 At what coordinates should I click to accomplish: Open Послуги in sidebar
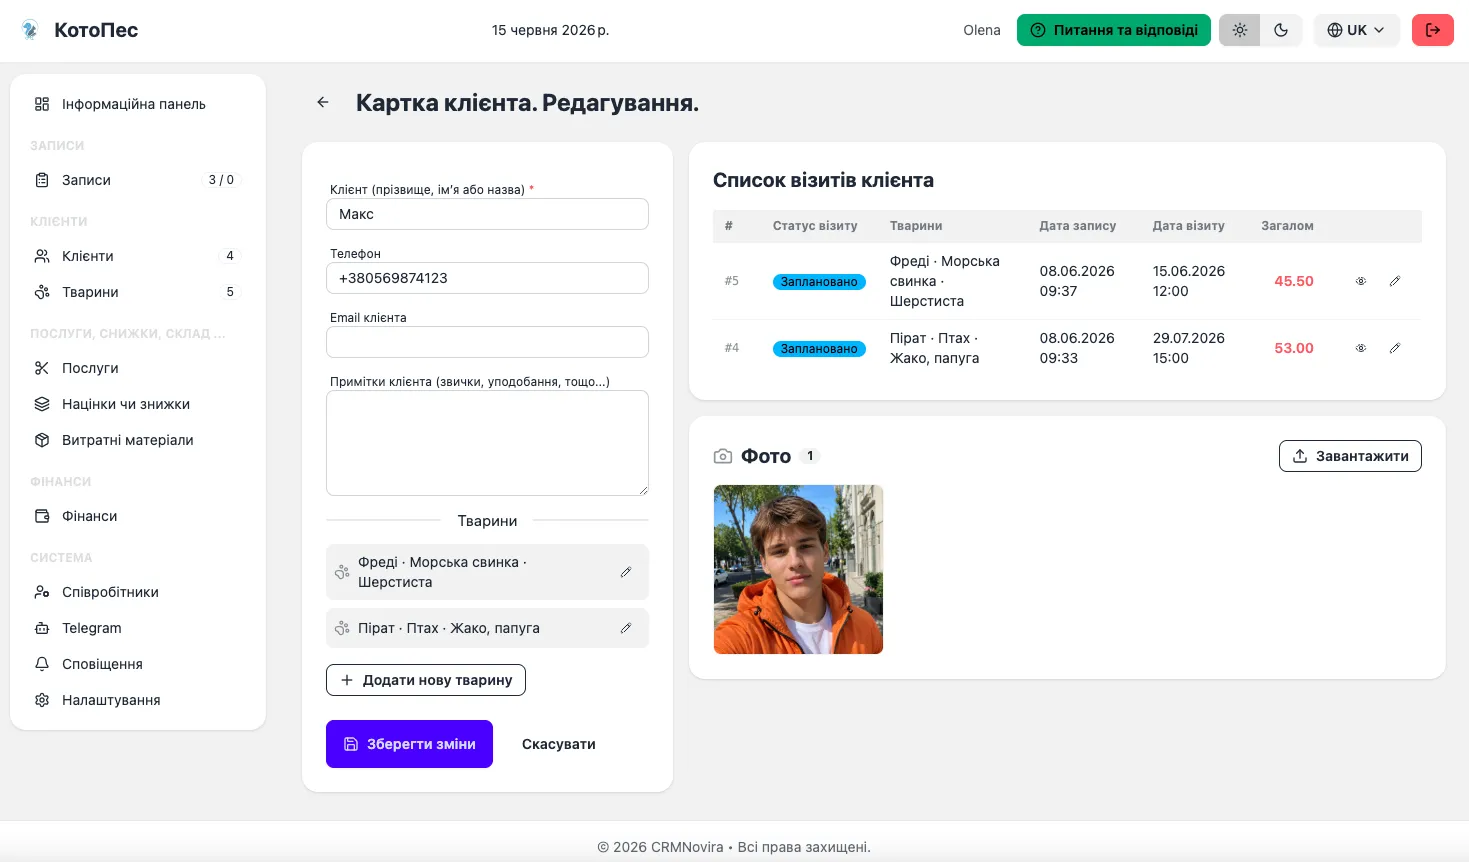pos(138,368)
